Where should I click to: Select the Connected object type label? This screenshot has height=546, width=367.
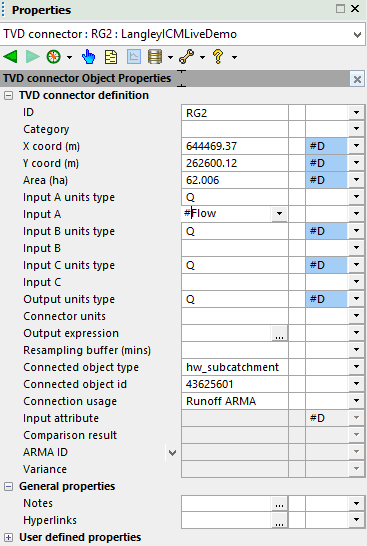pyautogui.click(x=81, y=367)
